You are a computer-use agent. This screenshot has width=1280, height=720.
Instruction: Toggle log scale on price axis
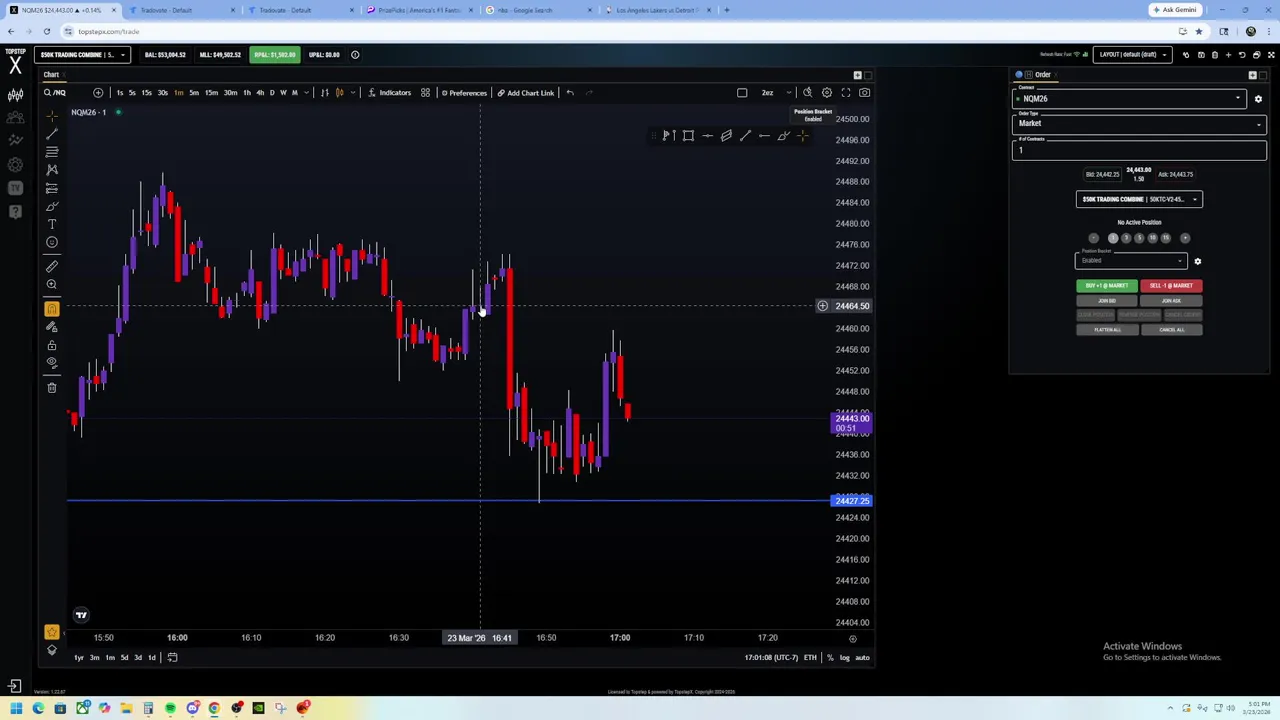pyautogui.click(x=845, y=657)
